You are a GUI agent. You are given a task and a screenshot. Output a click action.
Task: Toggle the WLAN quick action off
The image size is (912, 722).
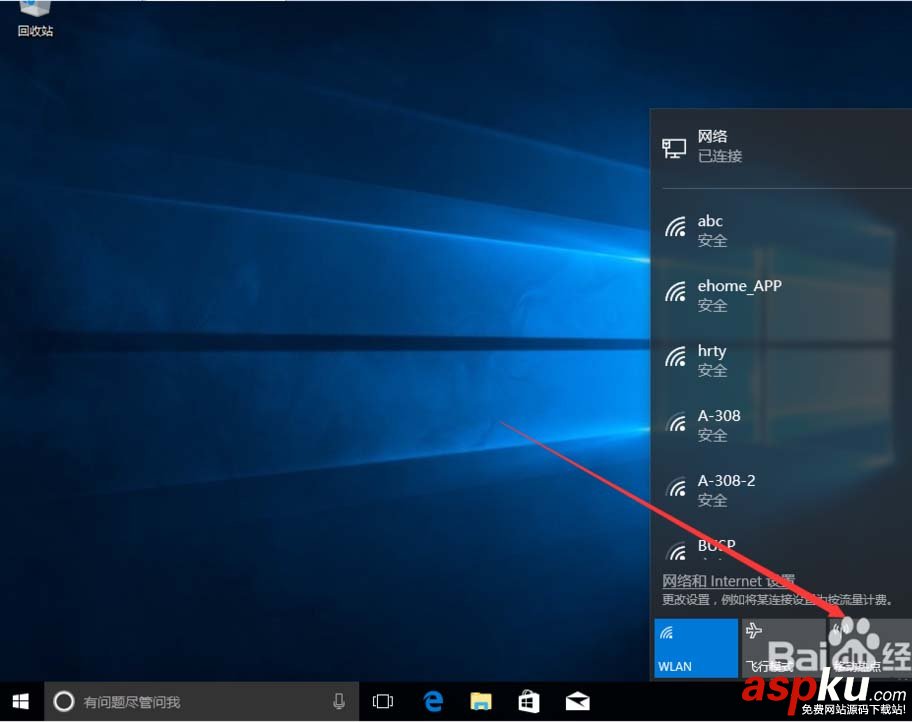694,644
